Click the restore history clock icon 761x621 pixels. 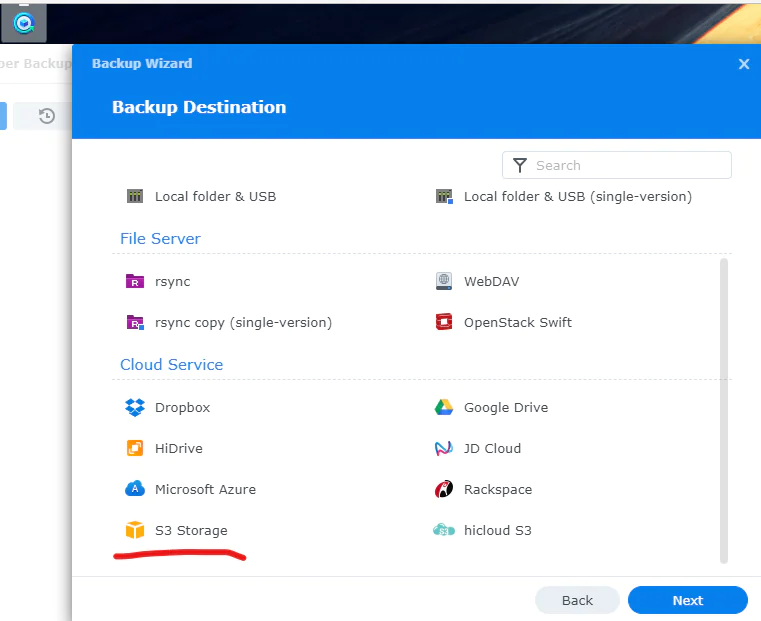47,116
